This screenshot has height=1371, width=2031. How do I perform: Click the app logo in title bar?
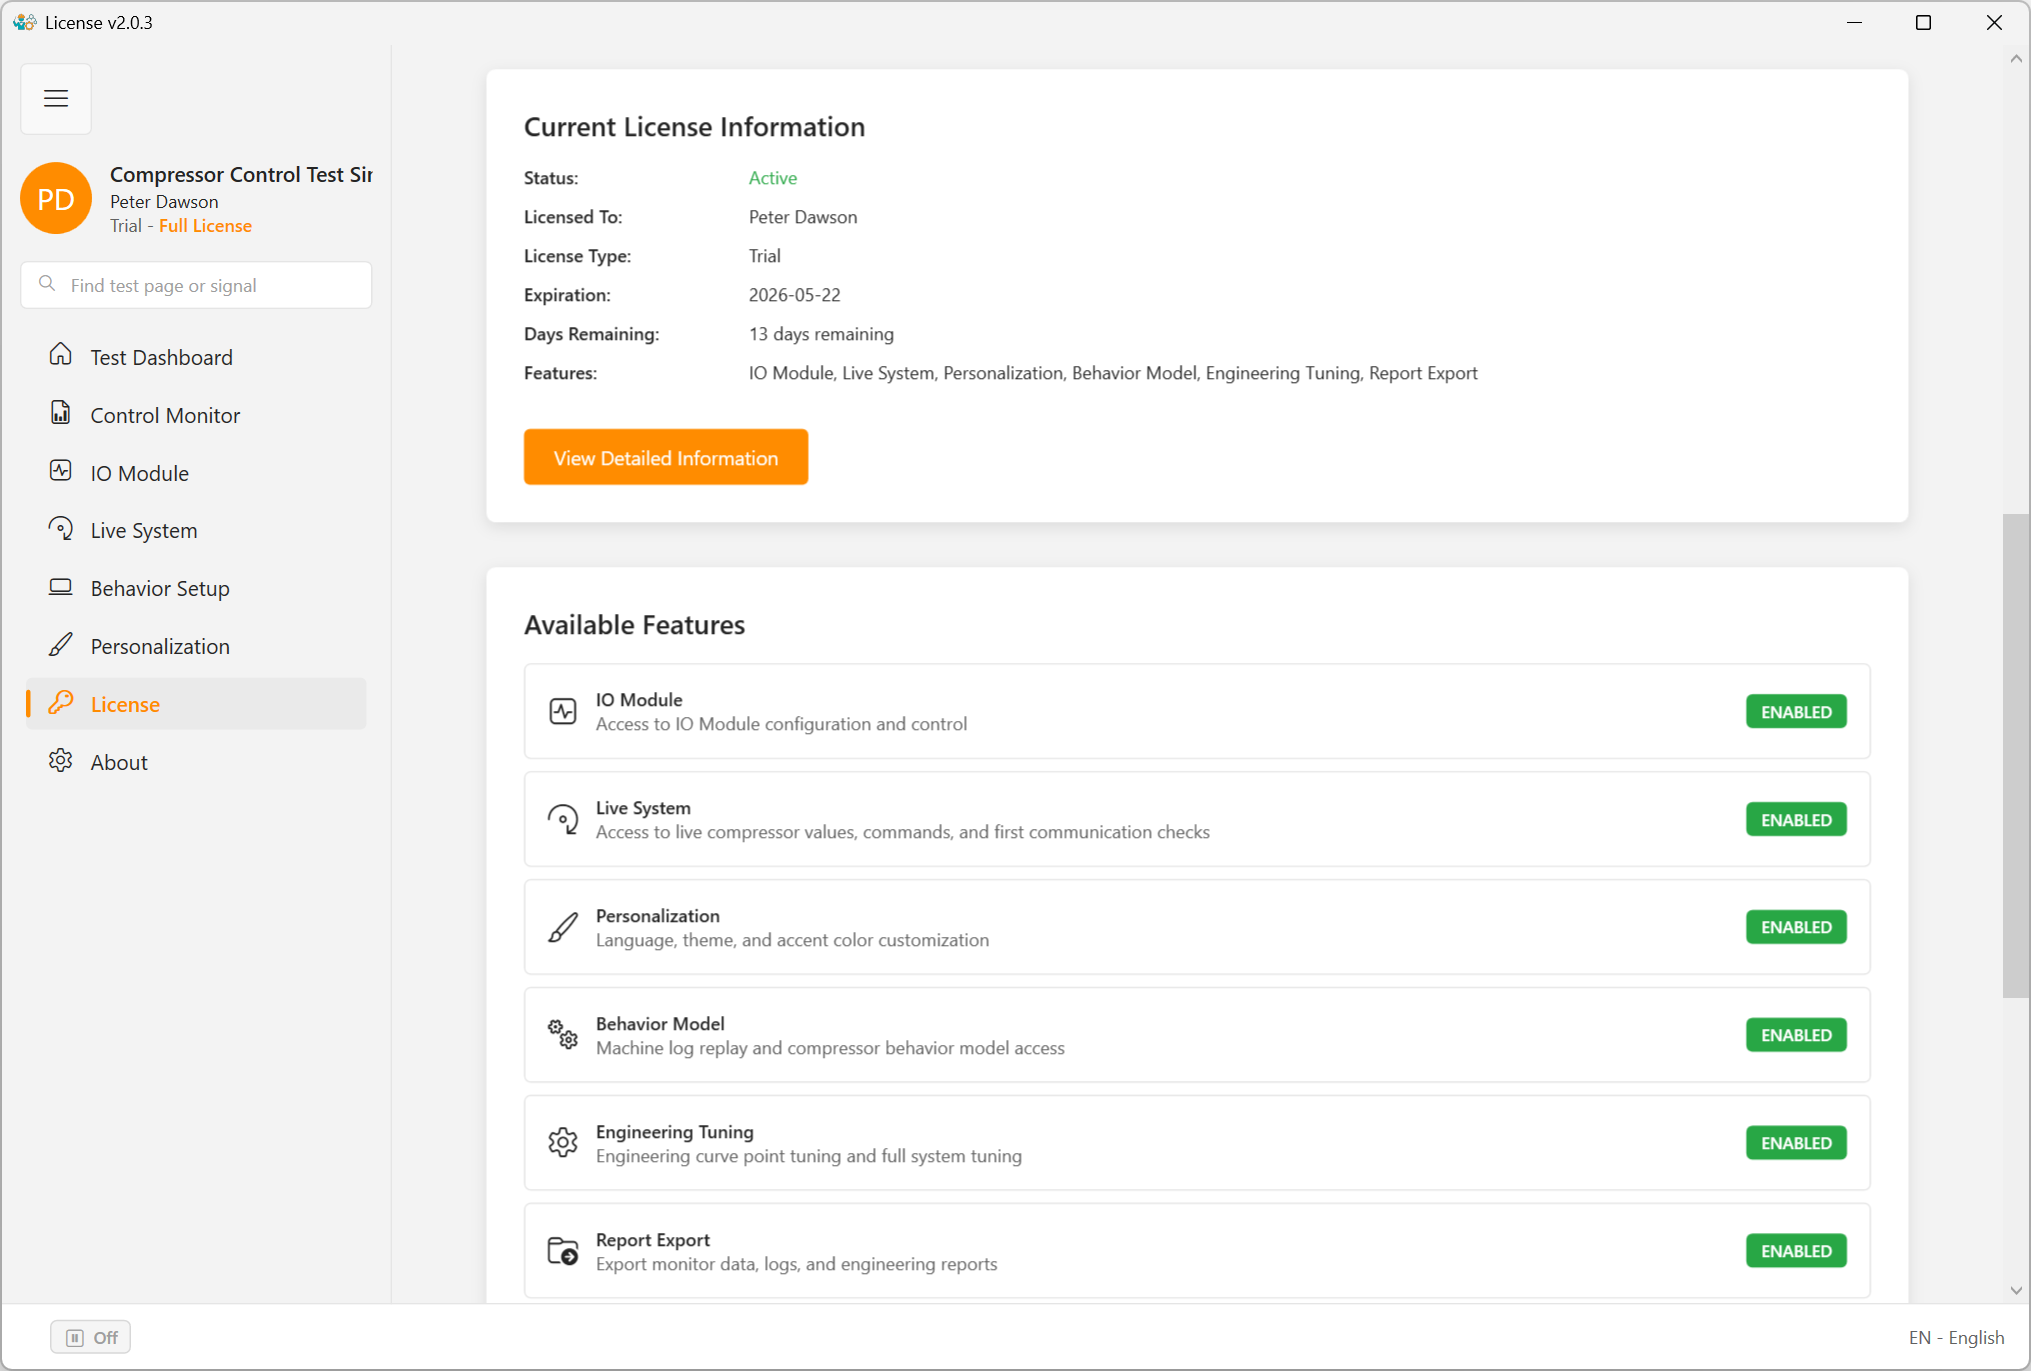pos(25,22)
